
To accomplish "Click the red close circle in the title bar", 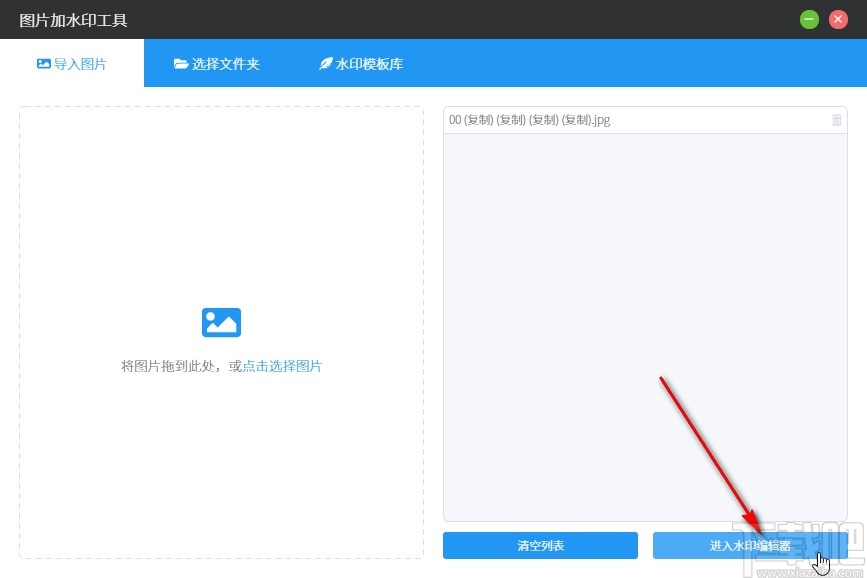I will pos(837,19).
